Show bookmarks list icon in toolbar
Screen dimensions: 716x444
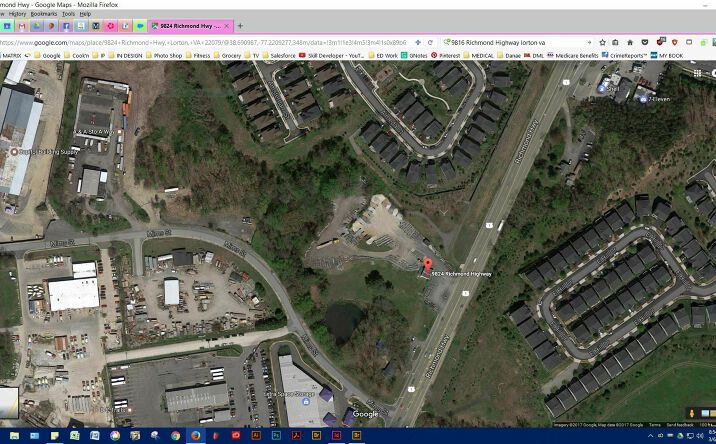pos(616,42)
